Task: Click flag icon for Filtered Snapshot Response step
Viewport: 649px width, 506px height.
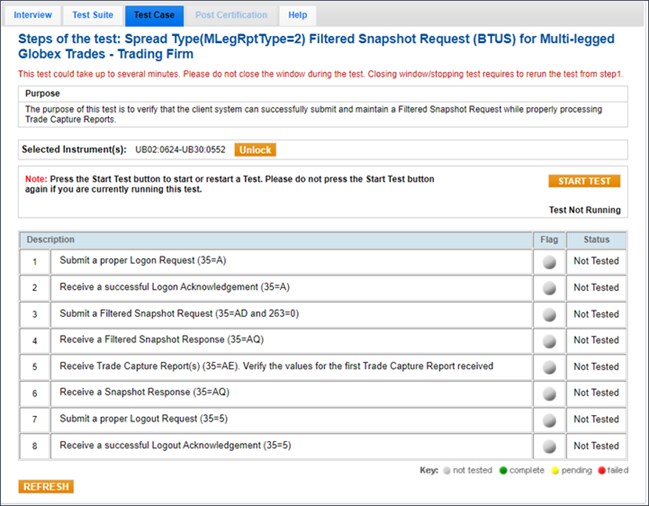Action: pos(548,341)
